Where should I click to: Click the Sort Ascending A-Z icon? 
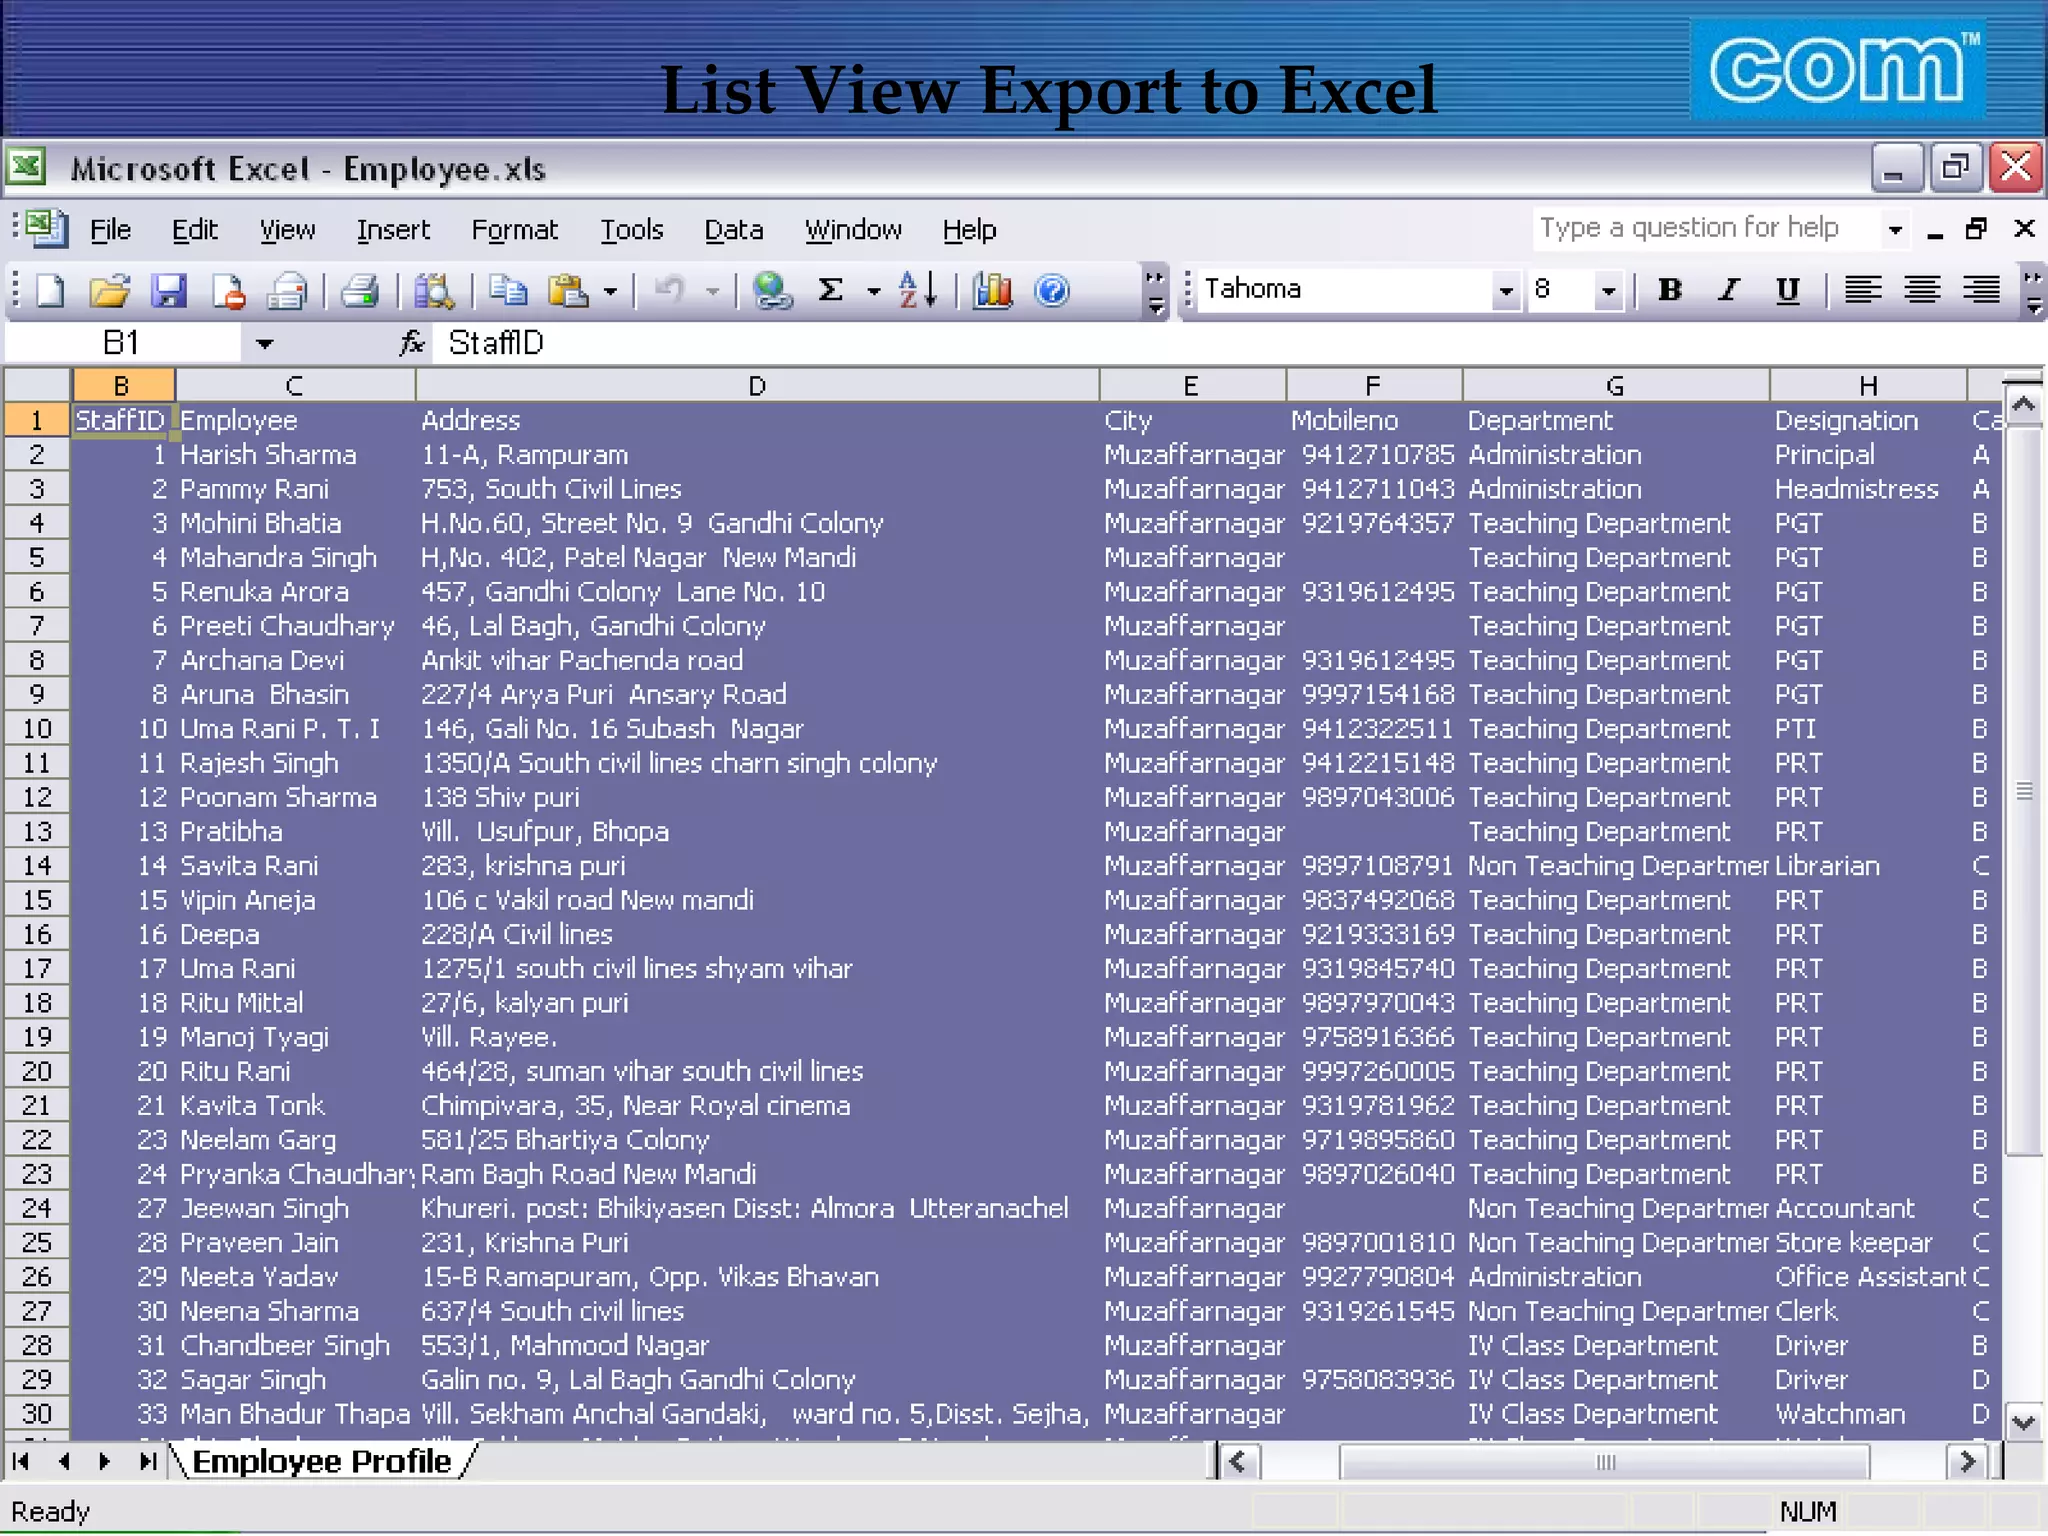(917, 291)
